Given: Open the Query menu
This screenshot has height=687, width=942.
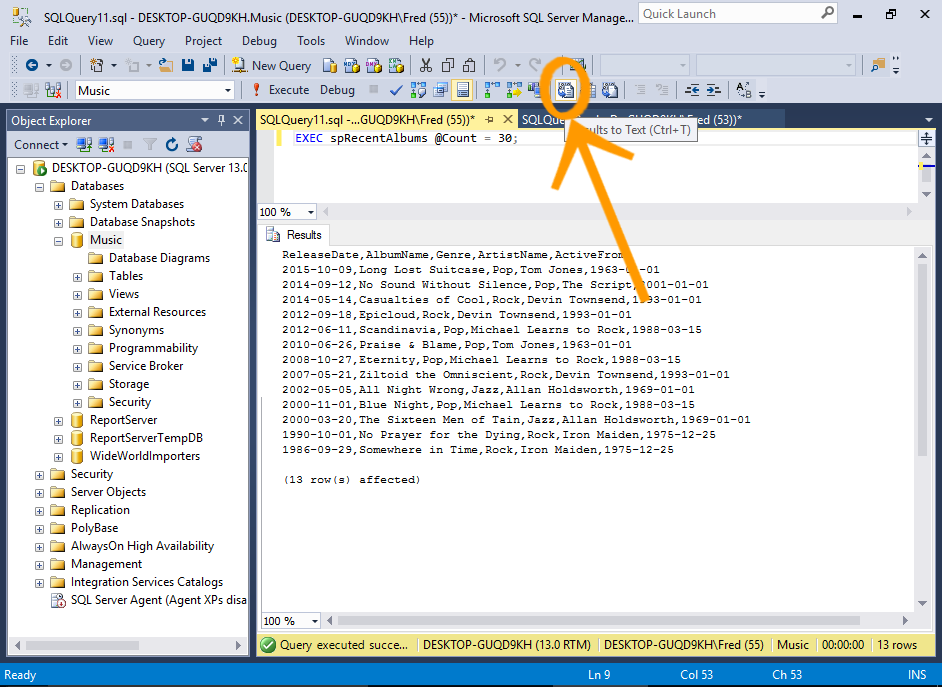Looking at the screenshot, I should click(149, 41).
